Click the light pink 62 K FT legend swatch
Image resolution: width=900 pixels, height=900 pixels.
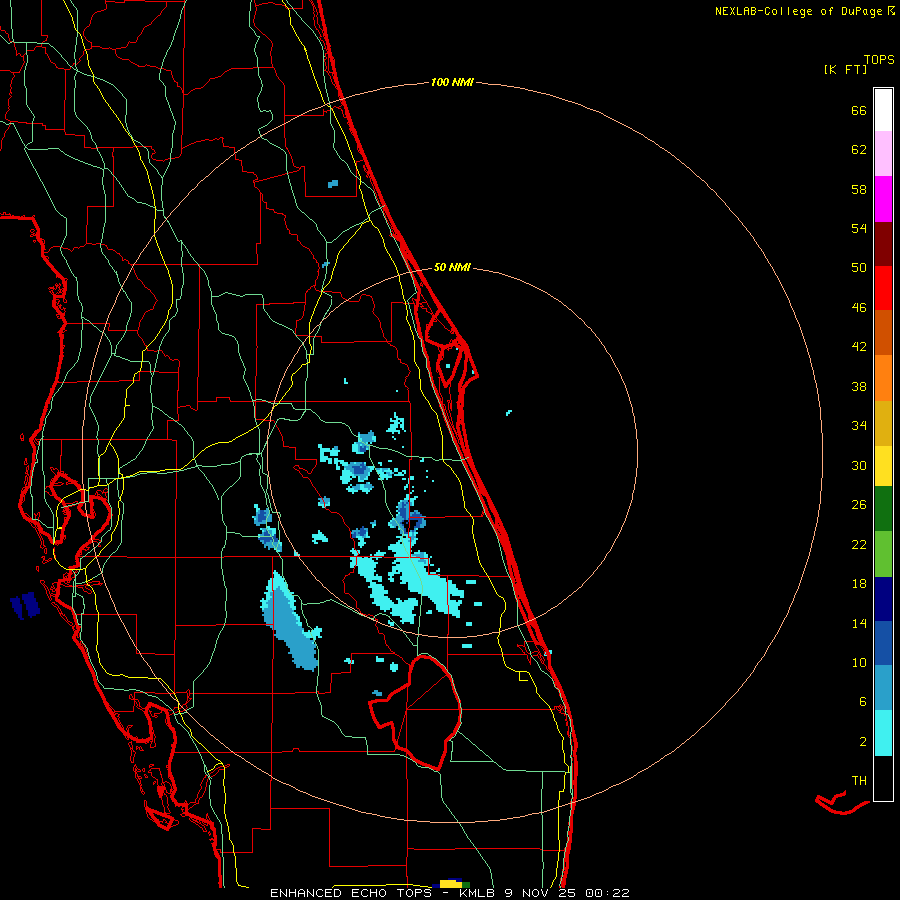click(883, 153)
